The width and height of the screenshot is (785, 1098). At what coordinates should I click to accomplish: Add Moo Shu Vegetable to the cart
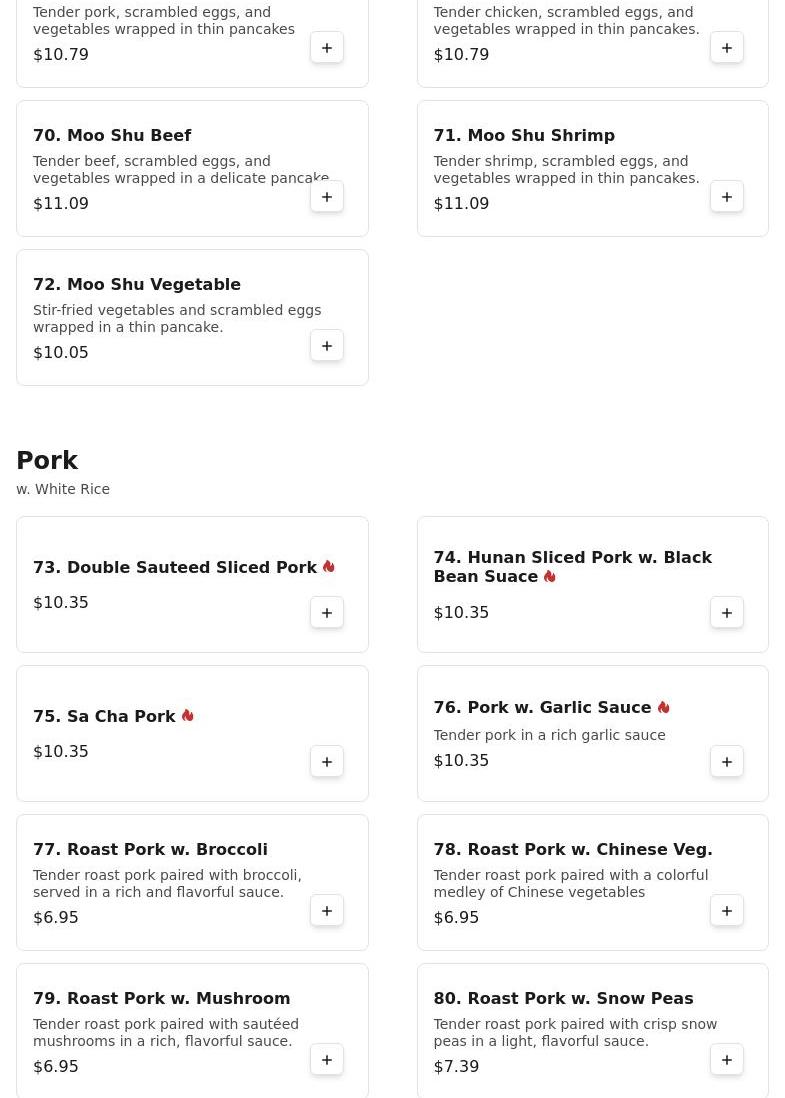(327, 346)
